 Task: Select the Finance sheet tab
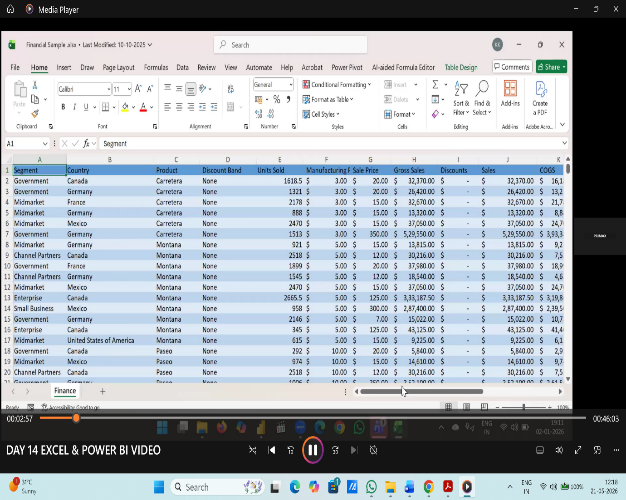[65, 391]
